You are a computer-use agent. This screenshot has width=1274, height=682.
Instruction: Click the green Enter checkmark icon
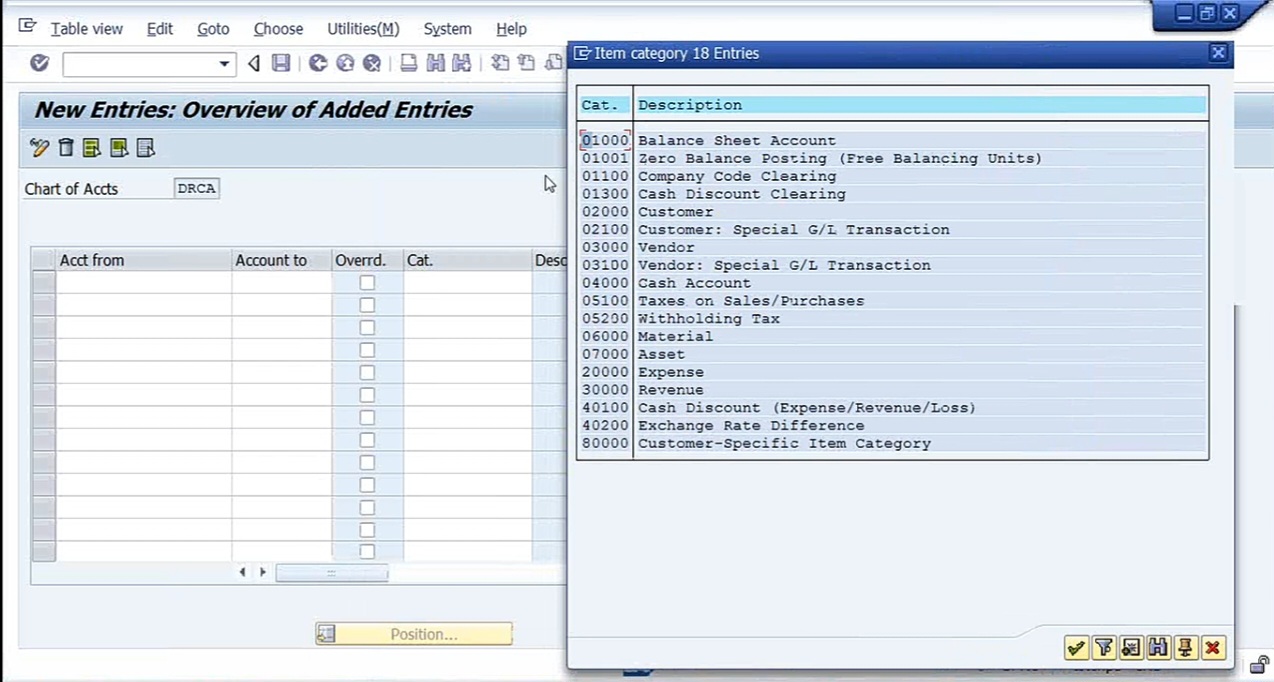[39, 63]
